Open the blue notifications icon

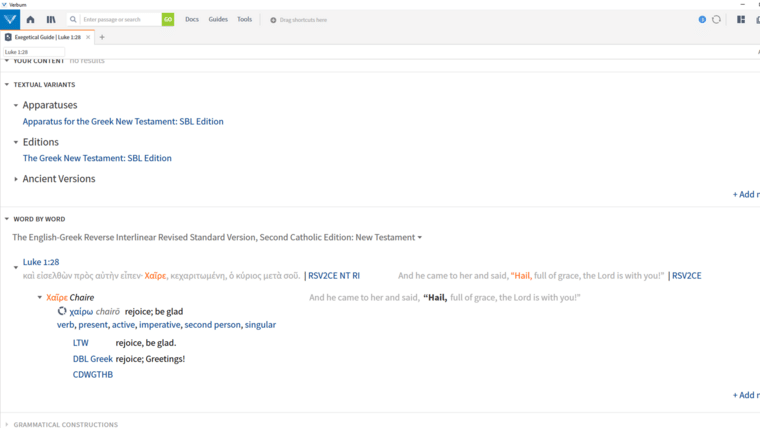pos(702,20)
